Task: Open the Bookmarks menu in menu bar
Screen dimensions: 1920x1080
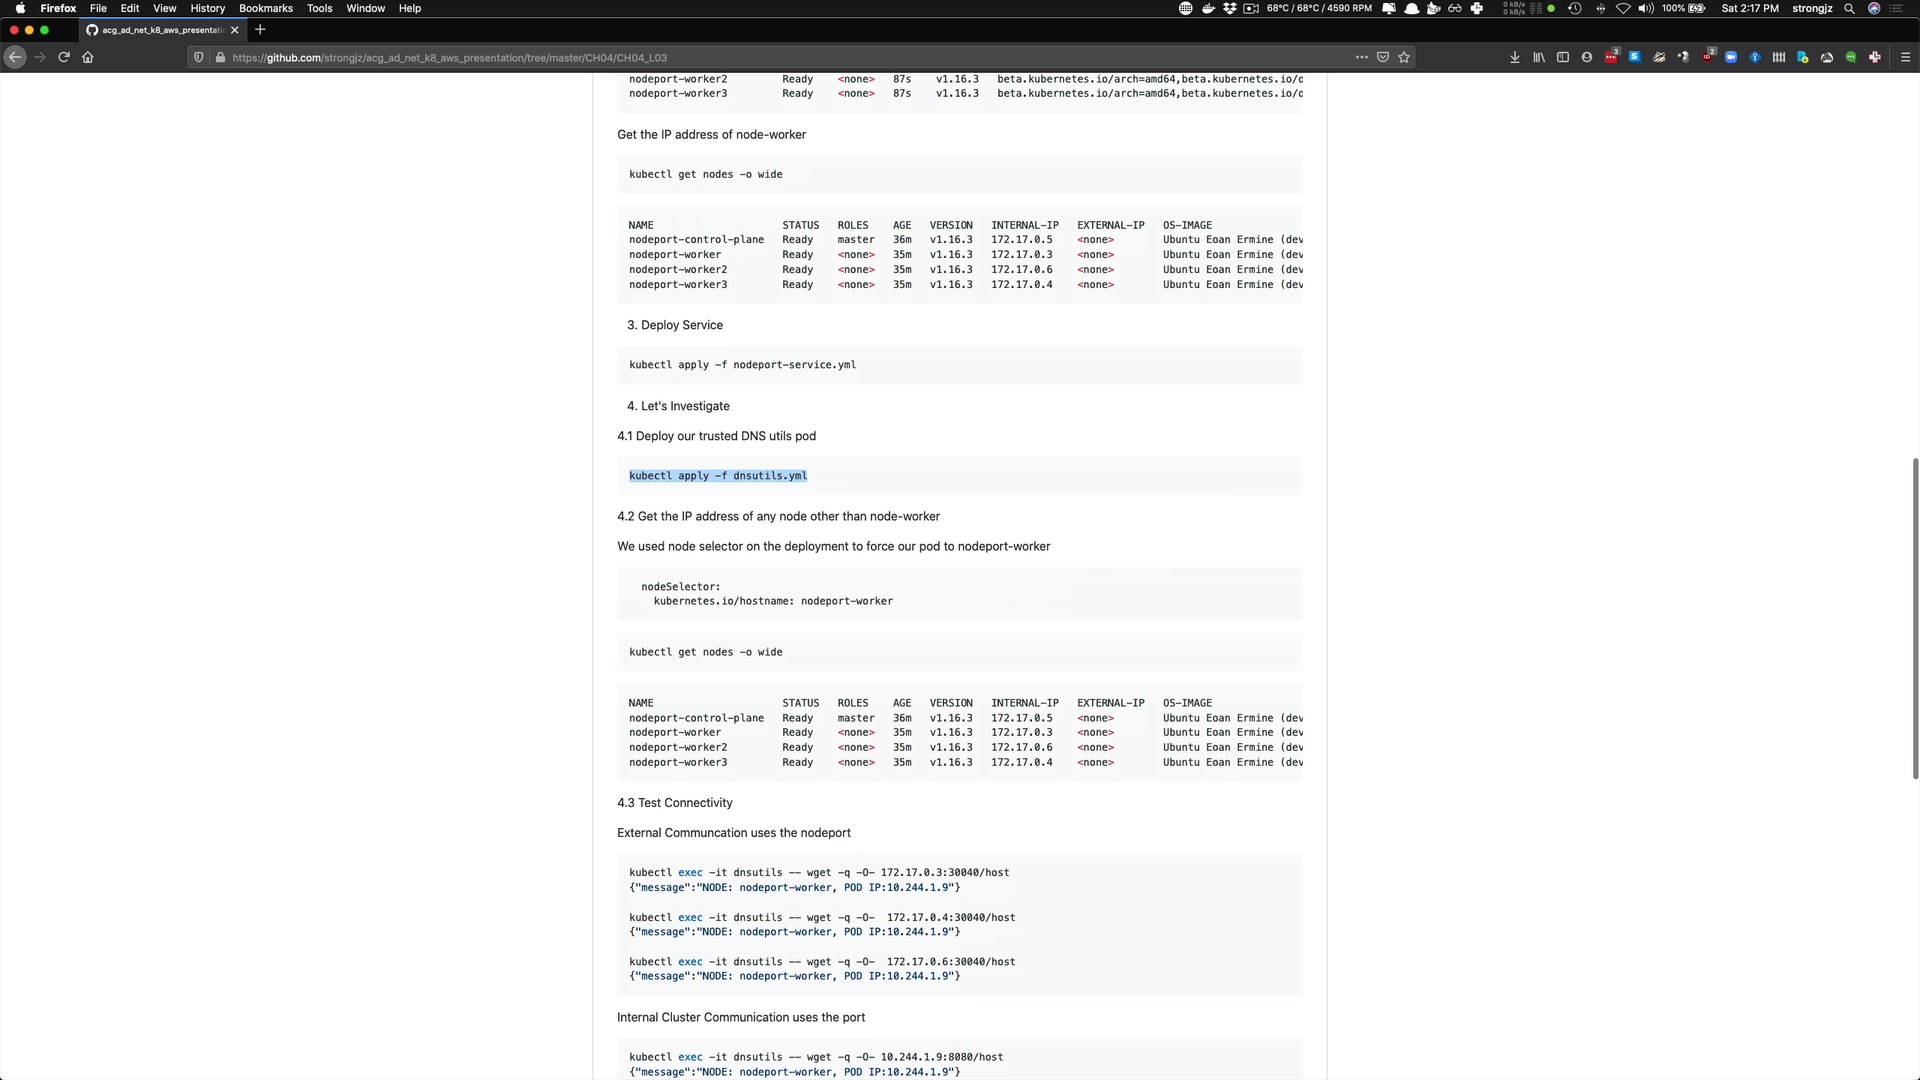Action: [265, 8]
